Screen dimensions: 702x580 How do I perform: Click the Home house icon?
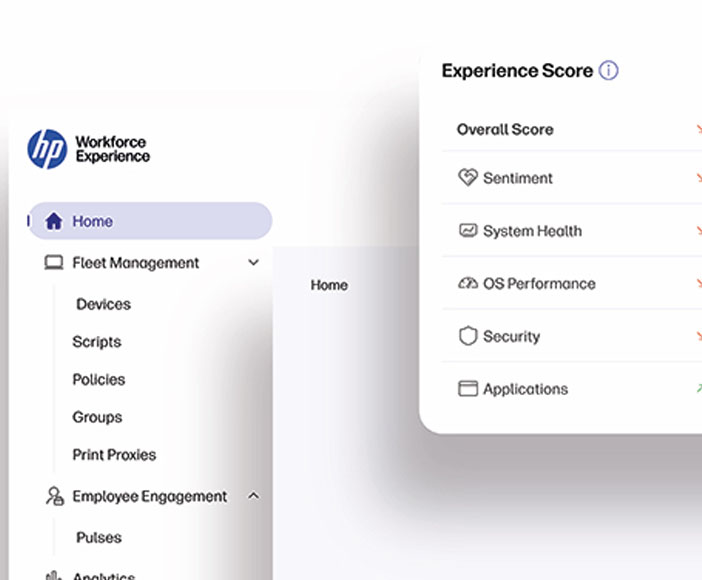(x=54, y=221)
